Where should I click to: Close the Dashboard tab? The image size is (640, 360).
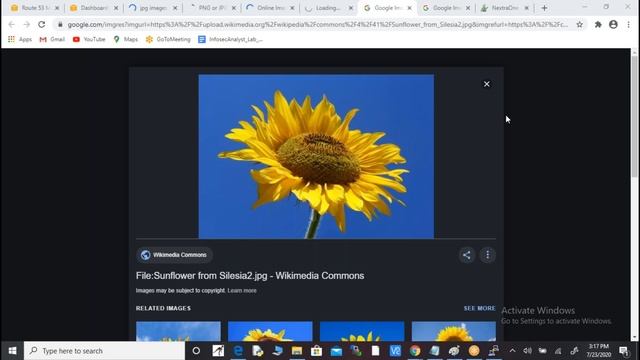tap(116, 8)
